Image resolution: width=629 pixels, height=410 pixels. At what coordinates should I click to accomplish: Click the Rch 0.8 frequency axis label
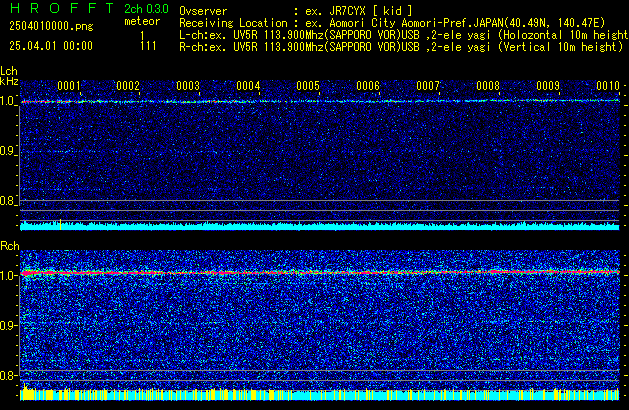(8, 375)
